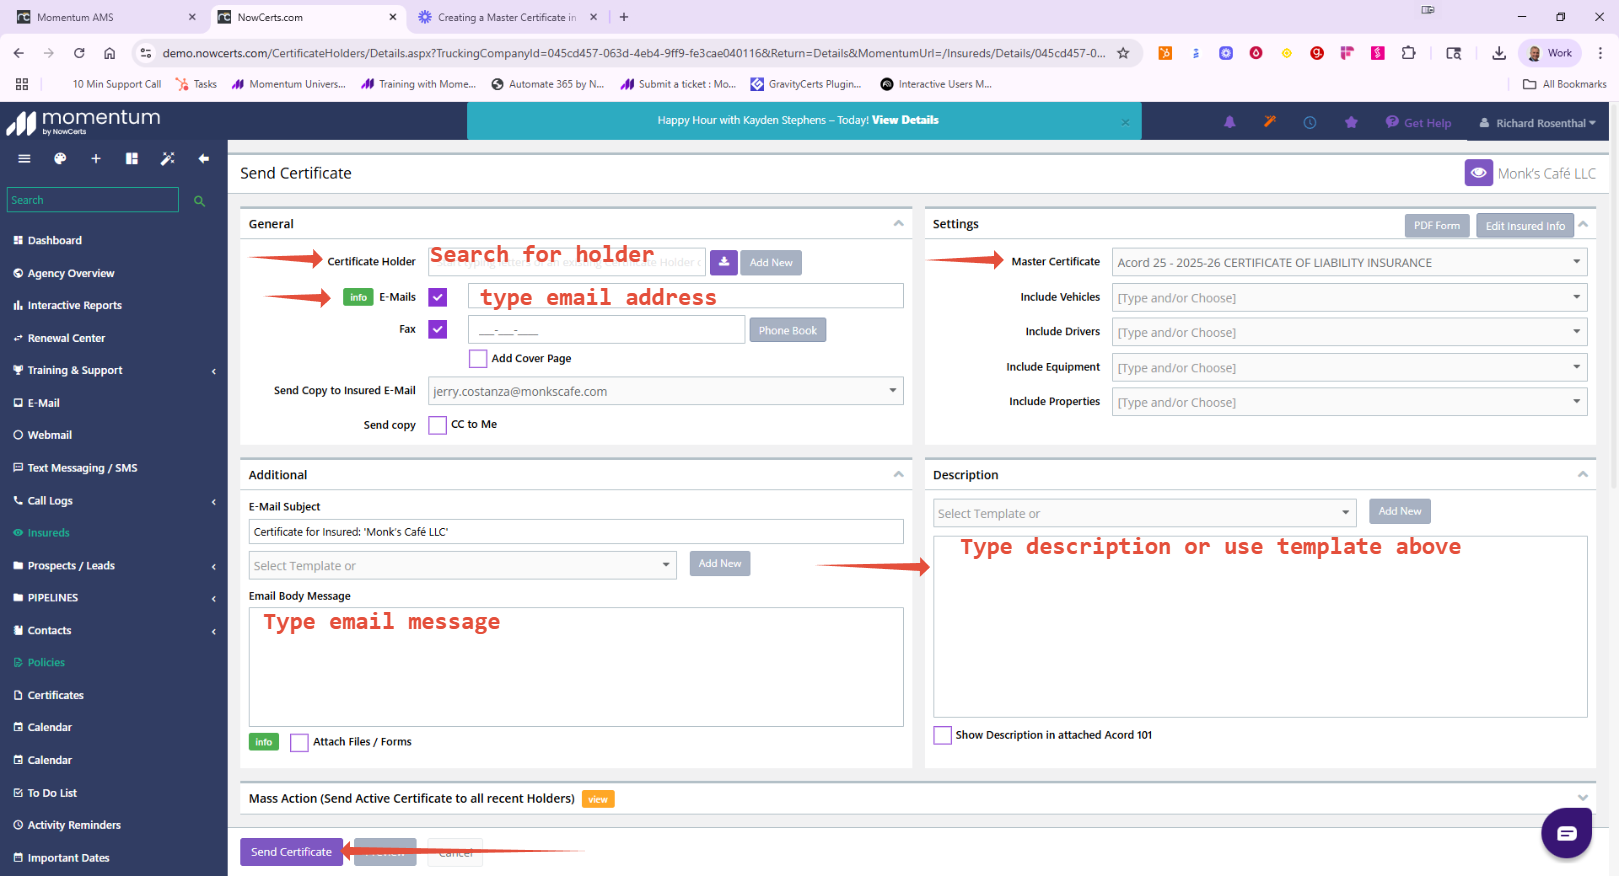Open the Include Properties dropdown
This screenshot has height=876, width=1619.
pyautogui.click(x=1349, y=402)
